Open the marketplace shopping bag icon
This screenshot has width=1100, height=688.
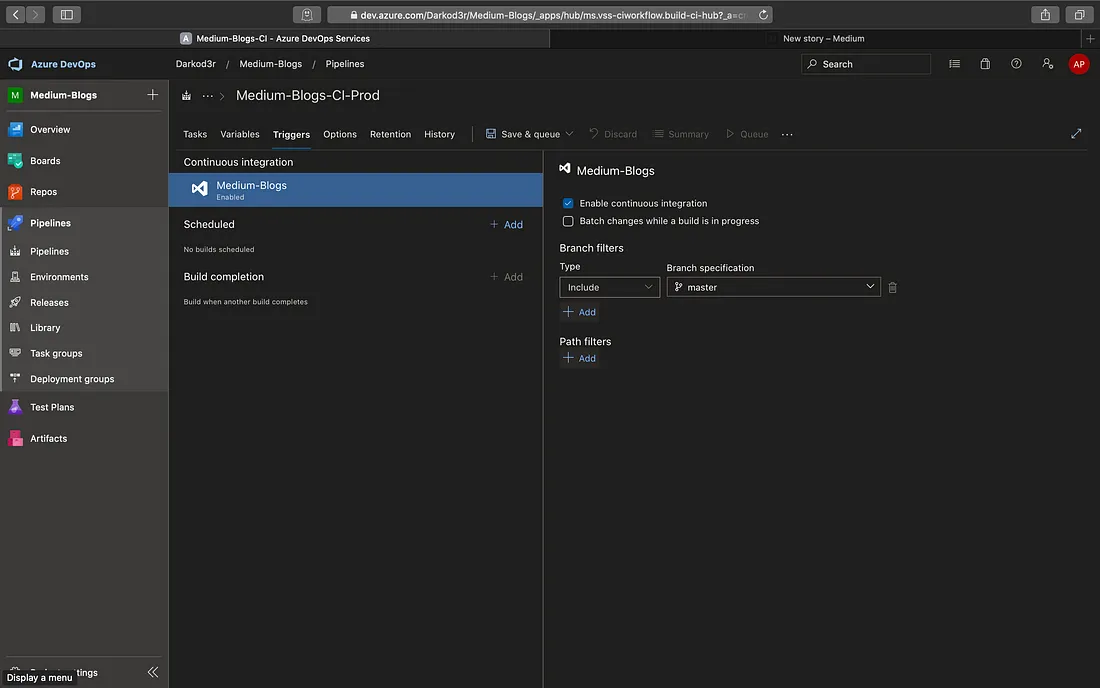pyautogui.click(x=985, y=64)
